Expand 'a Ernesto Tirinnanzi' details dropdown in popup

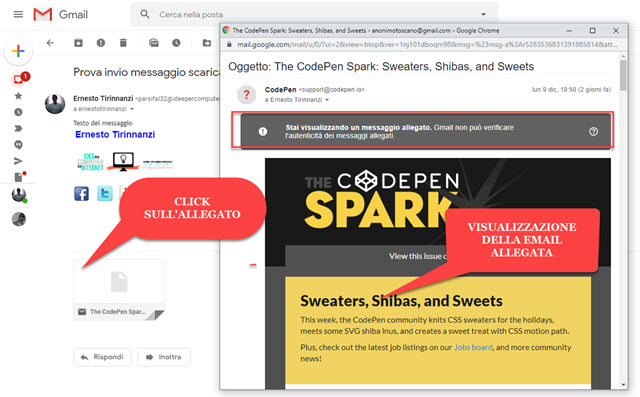327,100
